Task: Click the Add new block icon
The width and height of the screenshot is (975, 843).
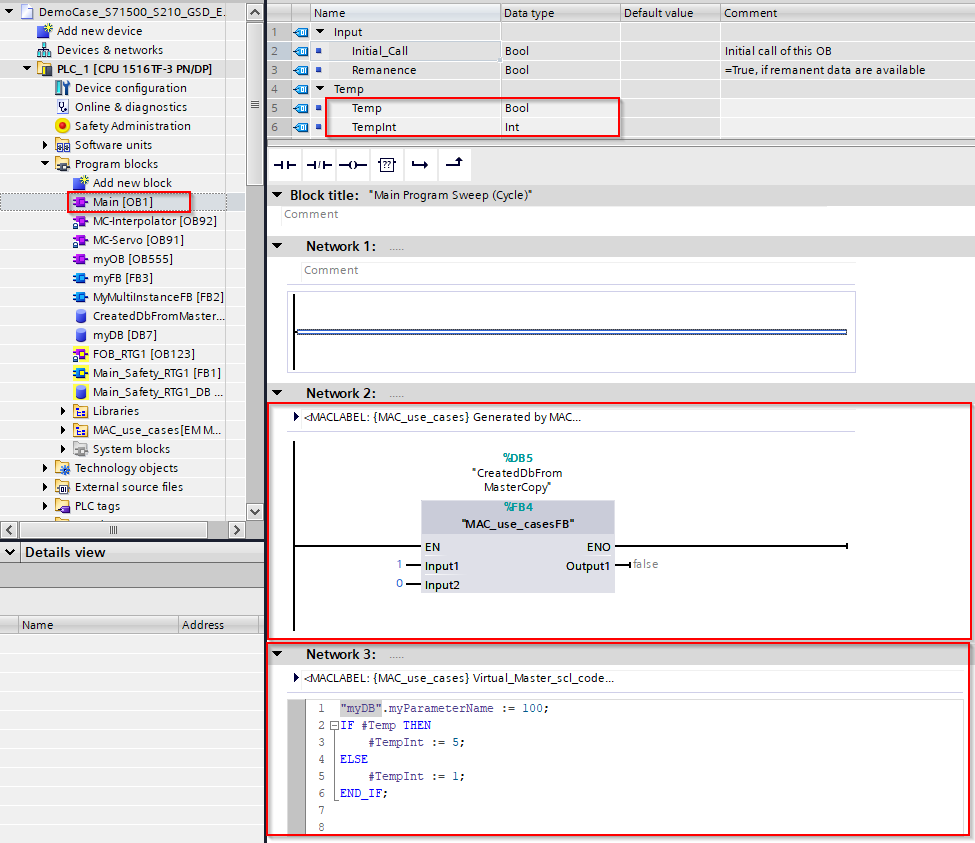Action: [81, 183]
